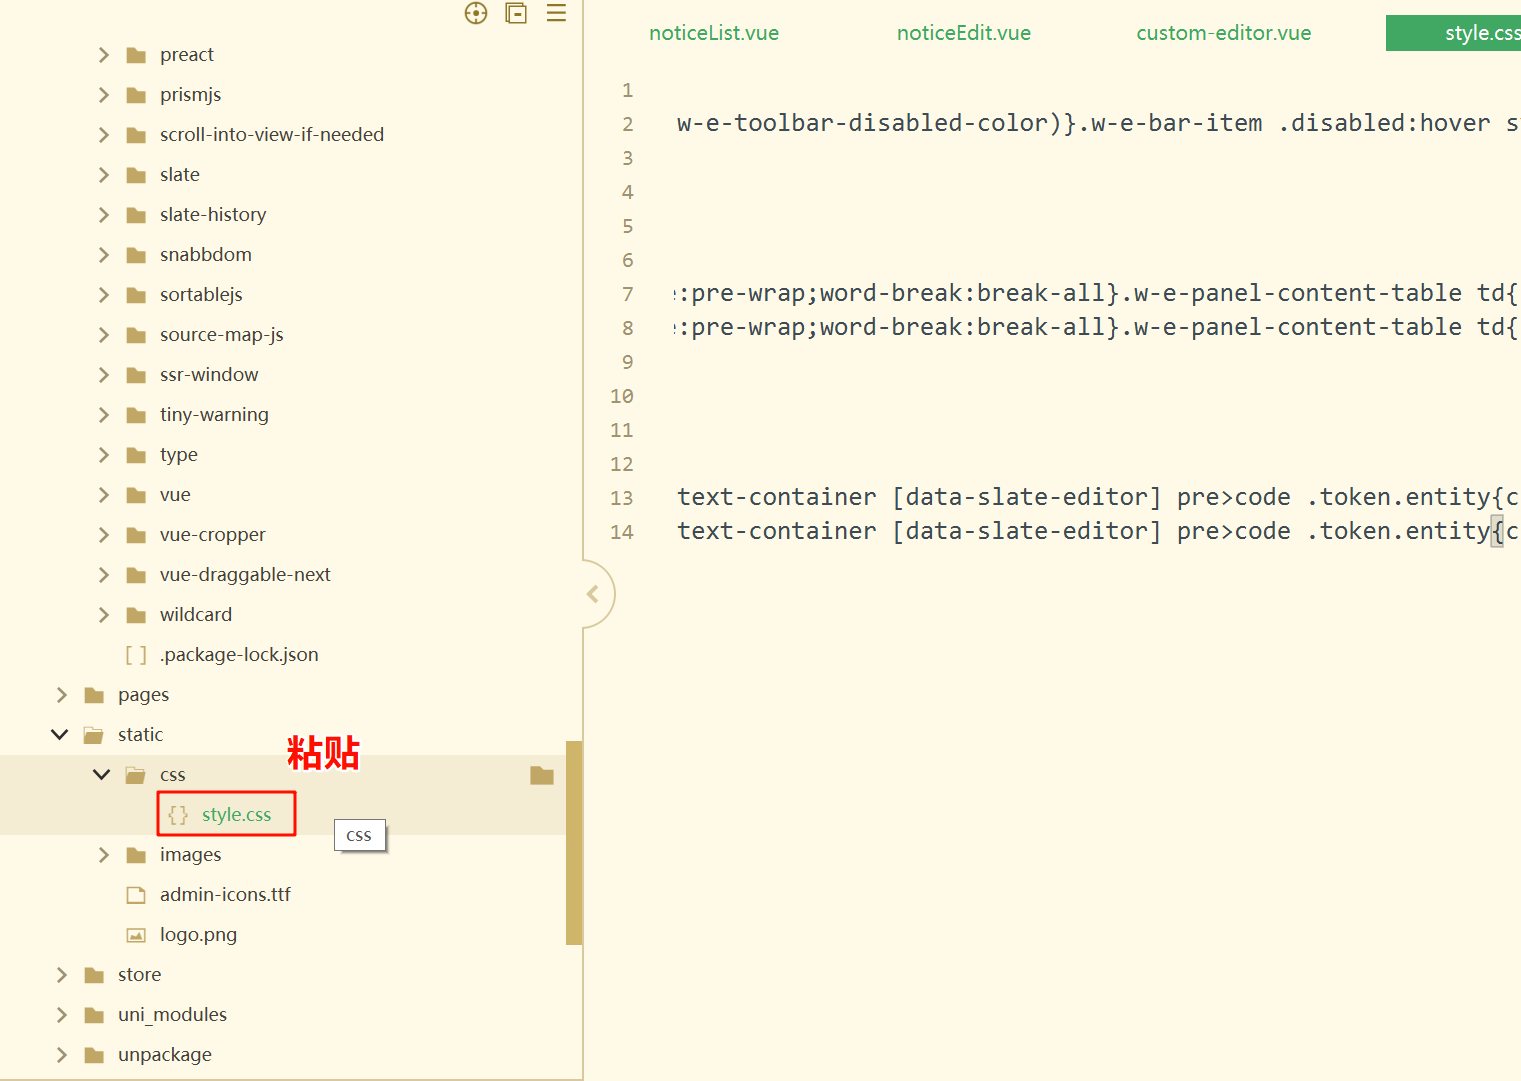Select the admin-icons.ttf file name
This screenshot has height=1081, width=1521.
point(226,895)
